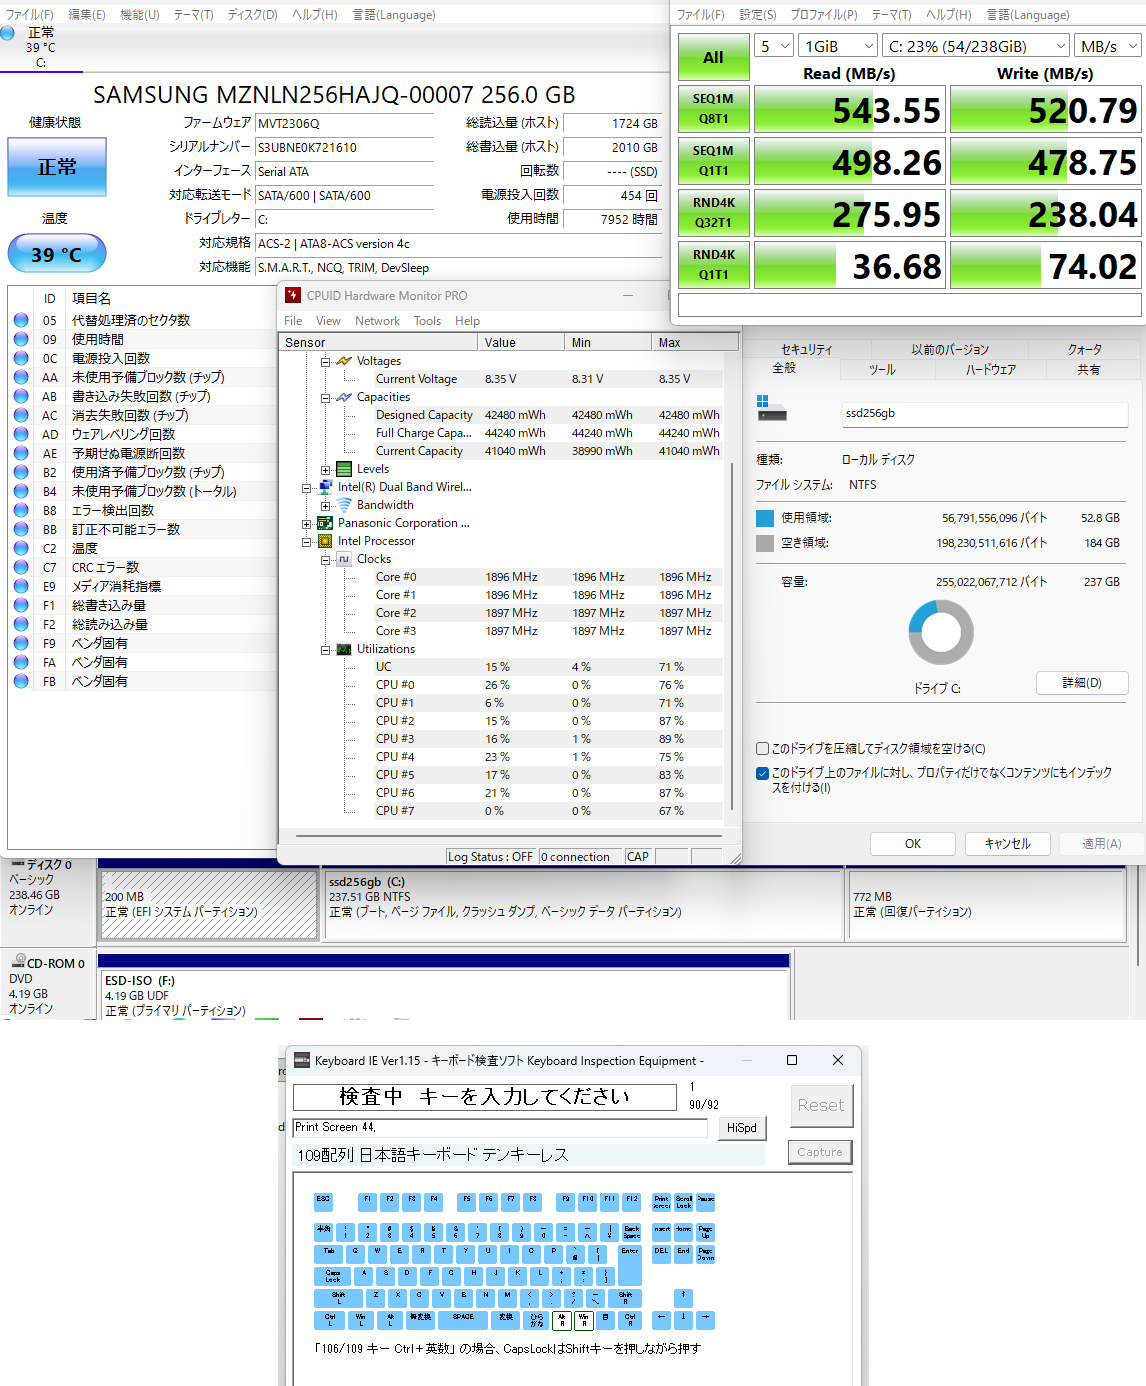Screen dimensions: 1146x1386
Task: Open the test size 1GiB dropdown
Action: [x=839, y=46]
